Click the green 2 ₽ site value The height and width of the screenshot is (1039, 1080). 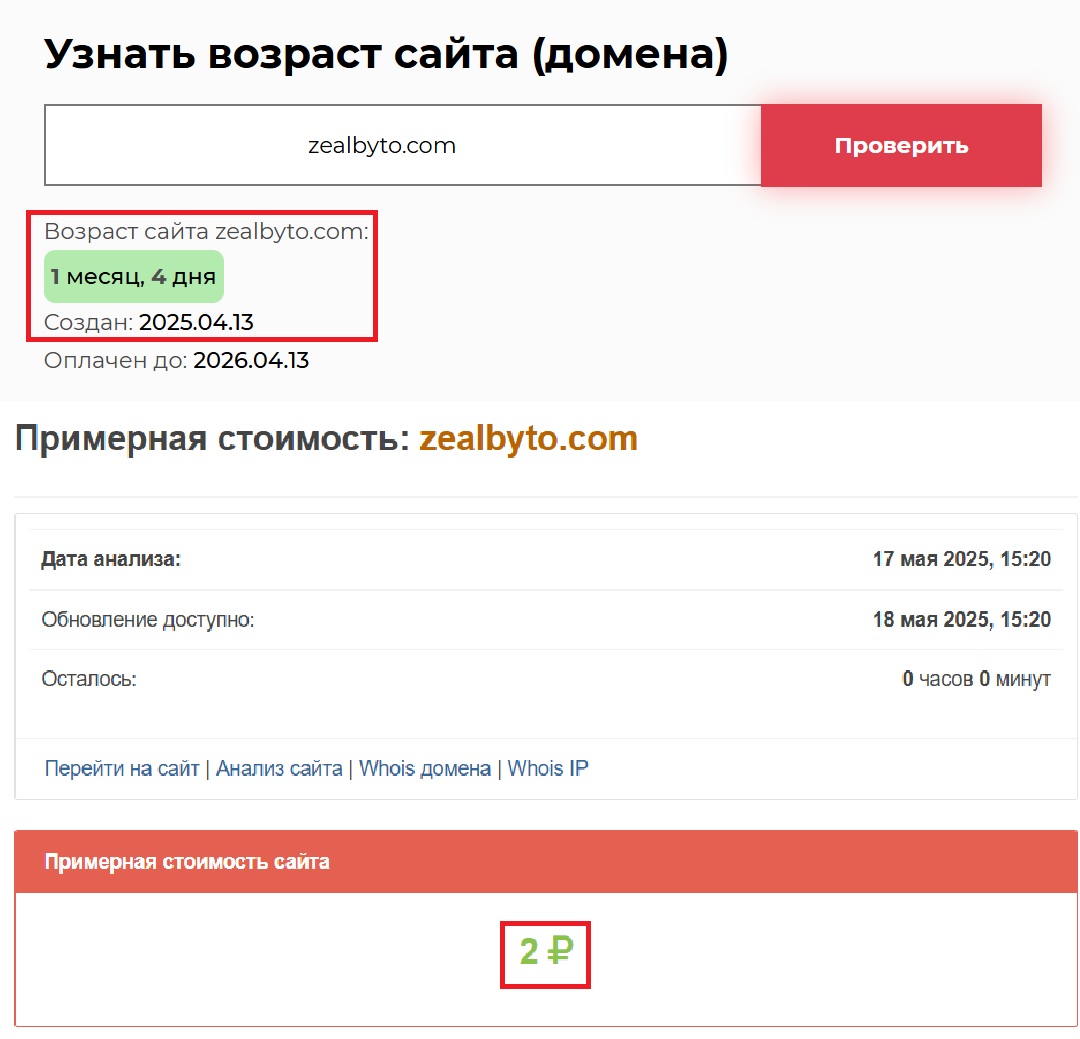click(x=545, y=952)
